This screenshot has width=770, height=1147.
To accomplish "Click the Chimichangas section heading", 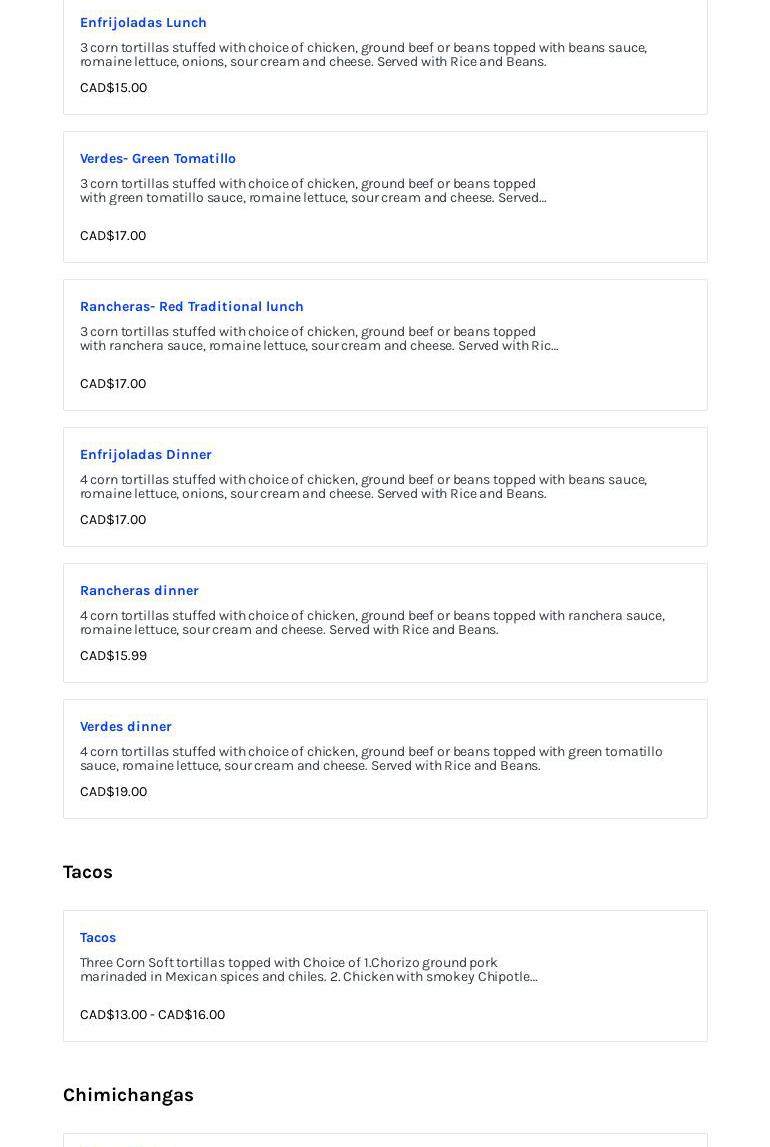I will pos(128,1095).
